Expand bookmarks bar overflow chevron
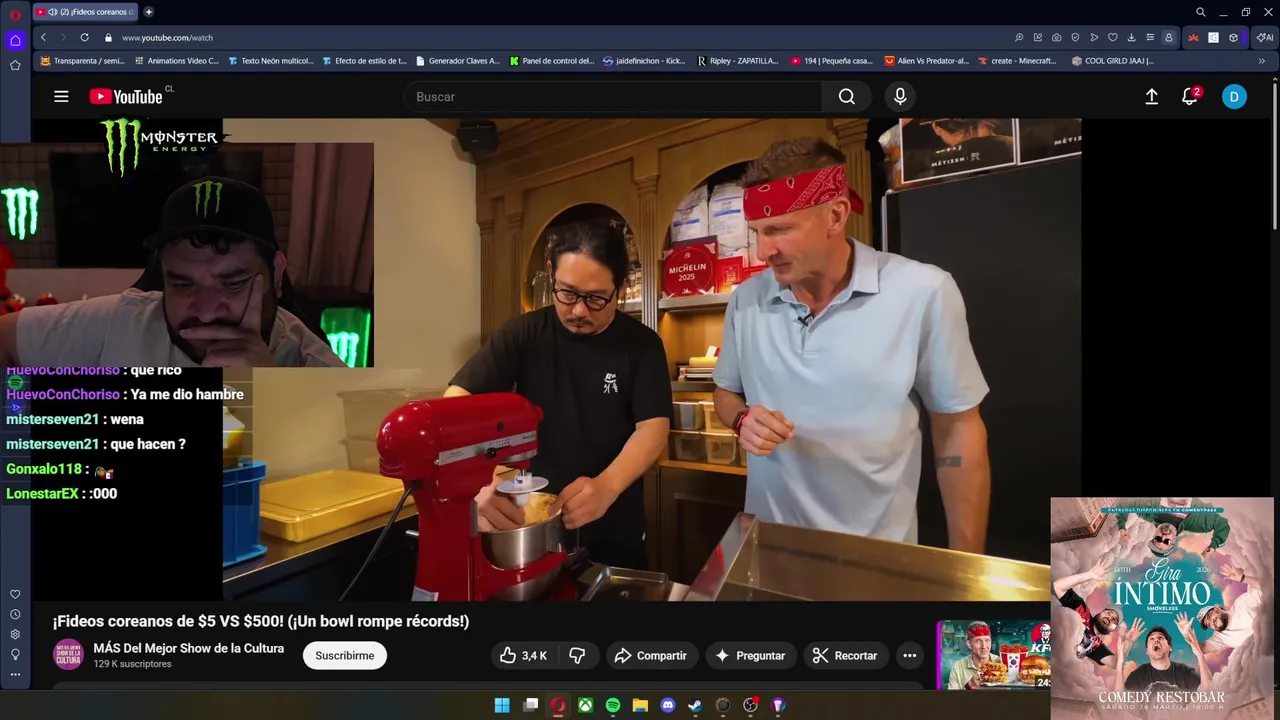 tap(1261, 61)
